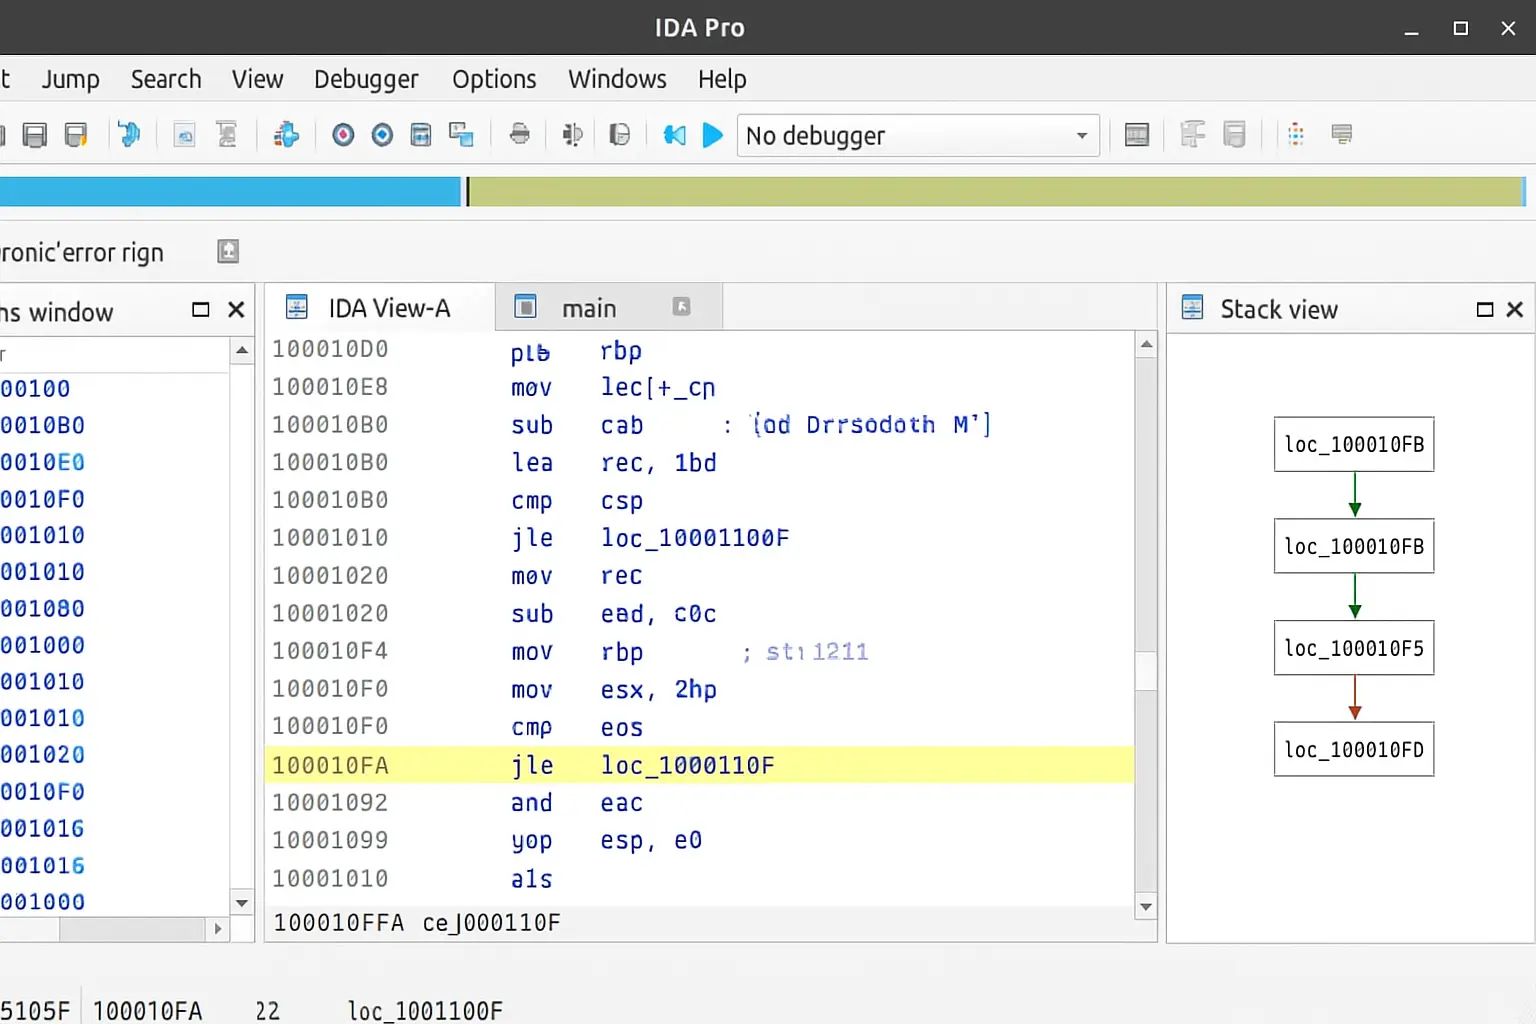This screenshot has width=1536, height=1024.
Task: Open the Search menu
Action: 165,79
